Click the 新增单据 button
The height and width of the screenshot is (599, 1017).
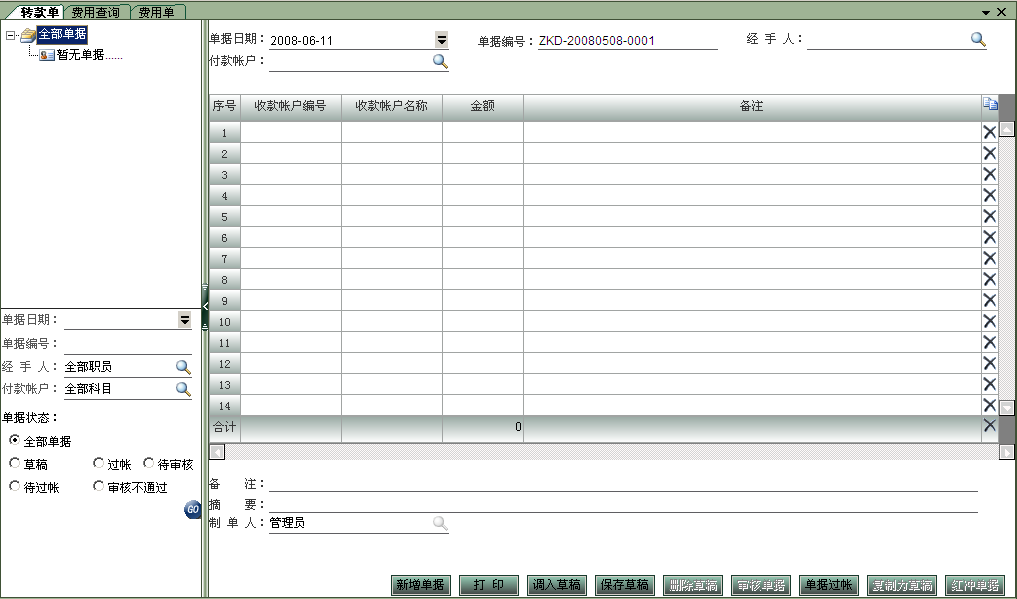pos(421,585)
